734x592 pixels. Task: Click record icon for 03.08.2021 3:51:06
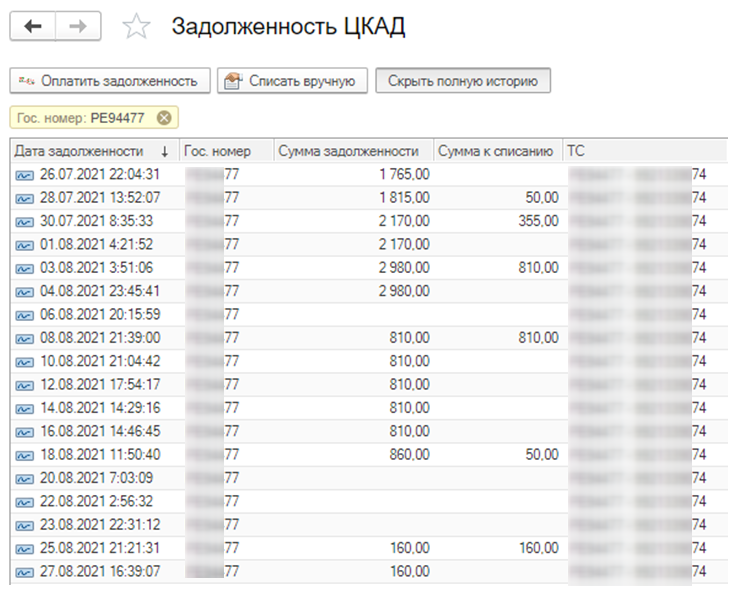pyautogui.click(x=24, y=269)
